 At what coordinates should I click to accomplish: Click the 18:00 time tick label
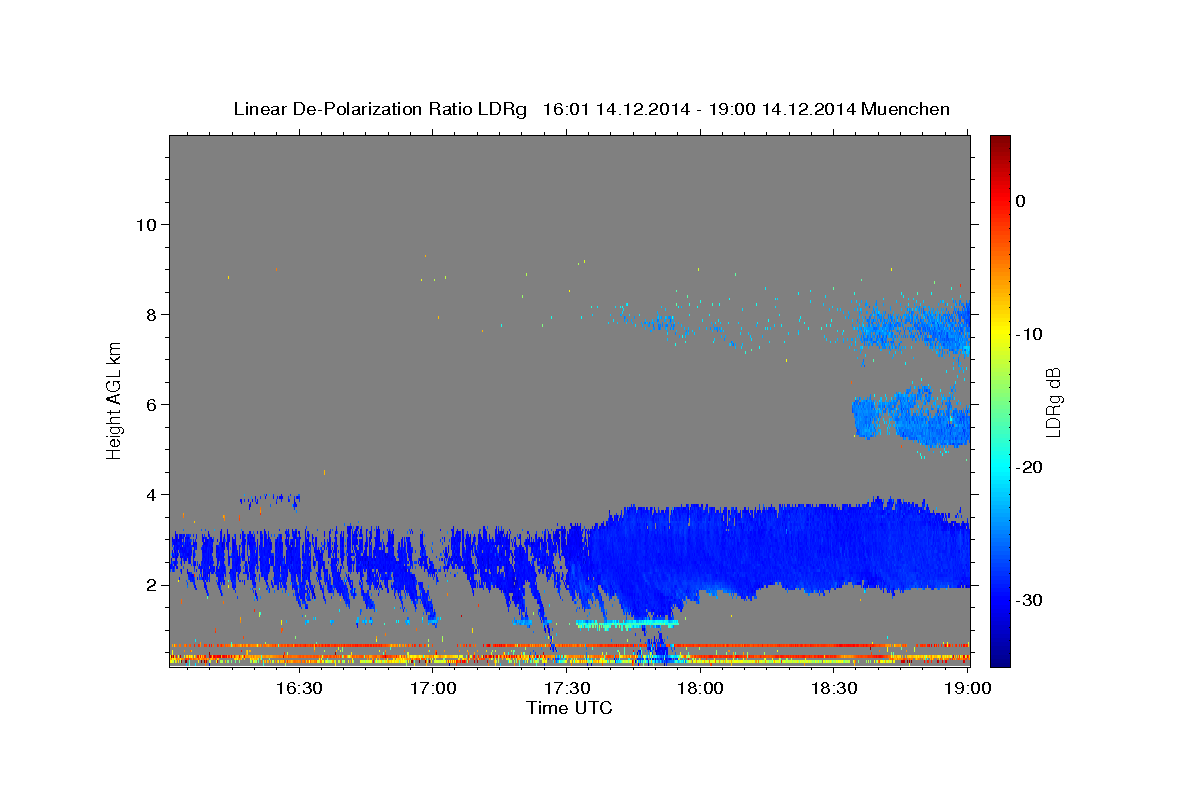[x=701, y=688]
